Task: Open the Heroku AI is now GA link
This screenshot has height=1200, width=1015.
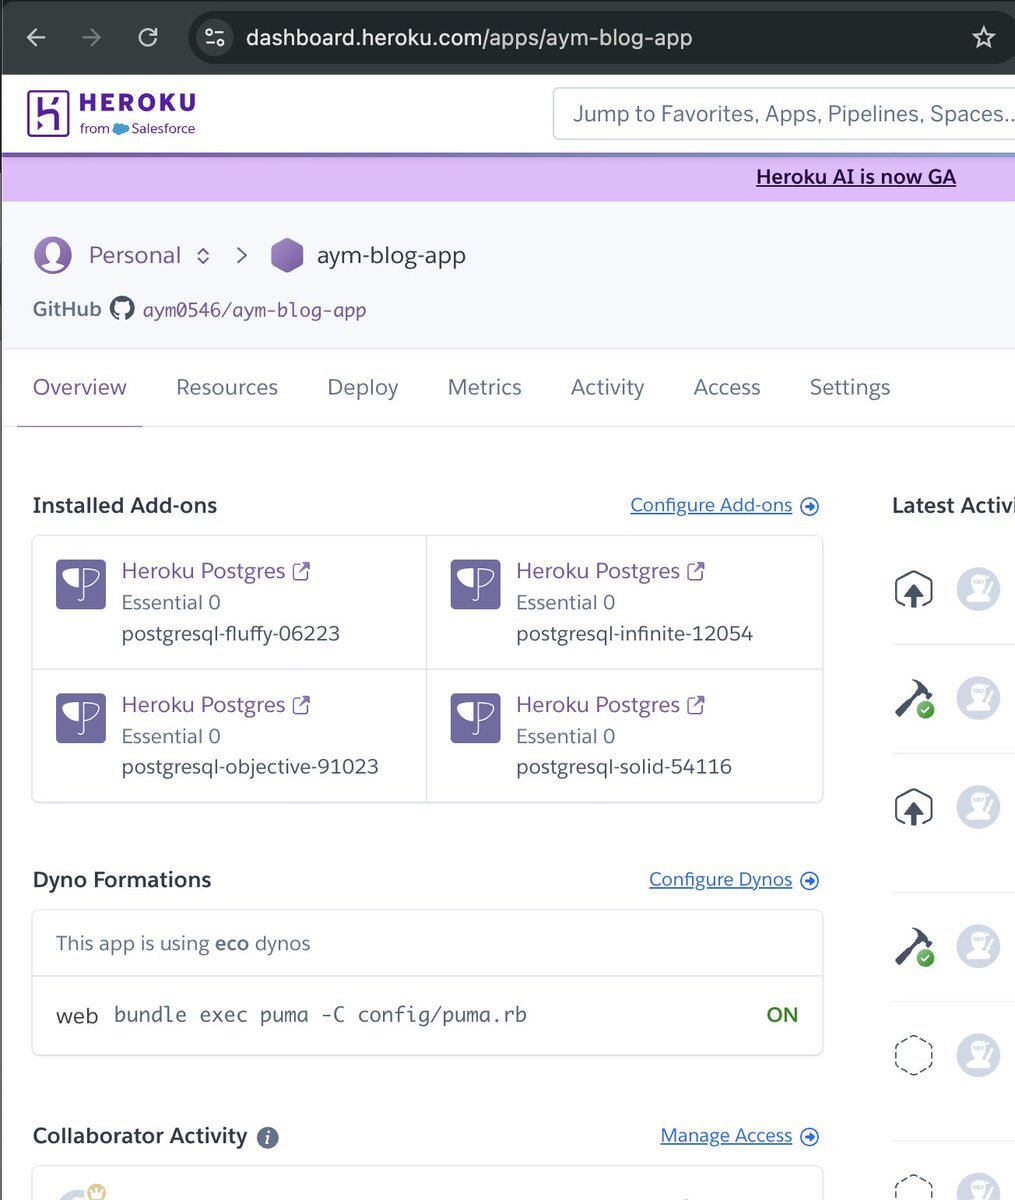Action: coord(856,177)
